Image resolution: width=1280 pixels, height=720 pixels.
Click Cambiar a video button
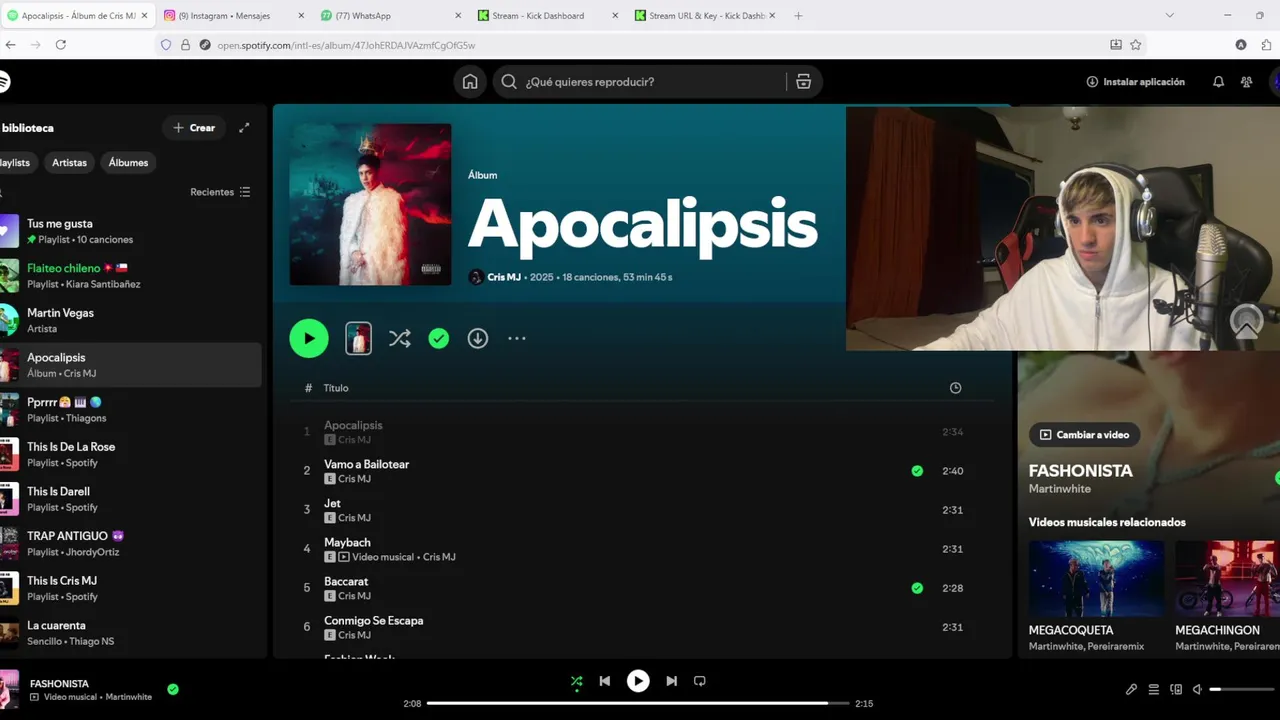pos(1084,435)
